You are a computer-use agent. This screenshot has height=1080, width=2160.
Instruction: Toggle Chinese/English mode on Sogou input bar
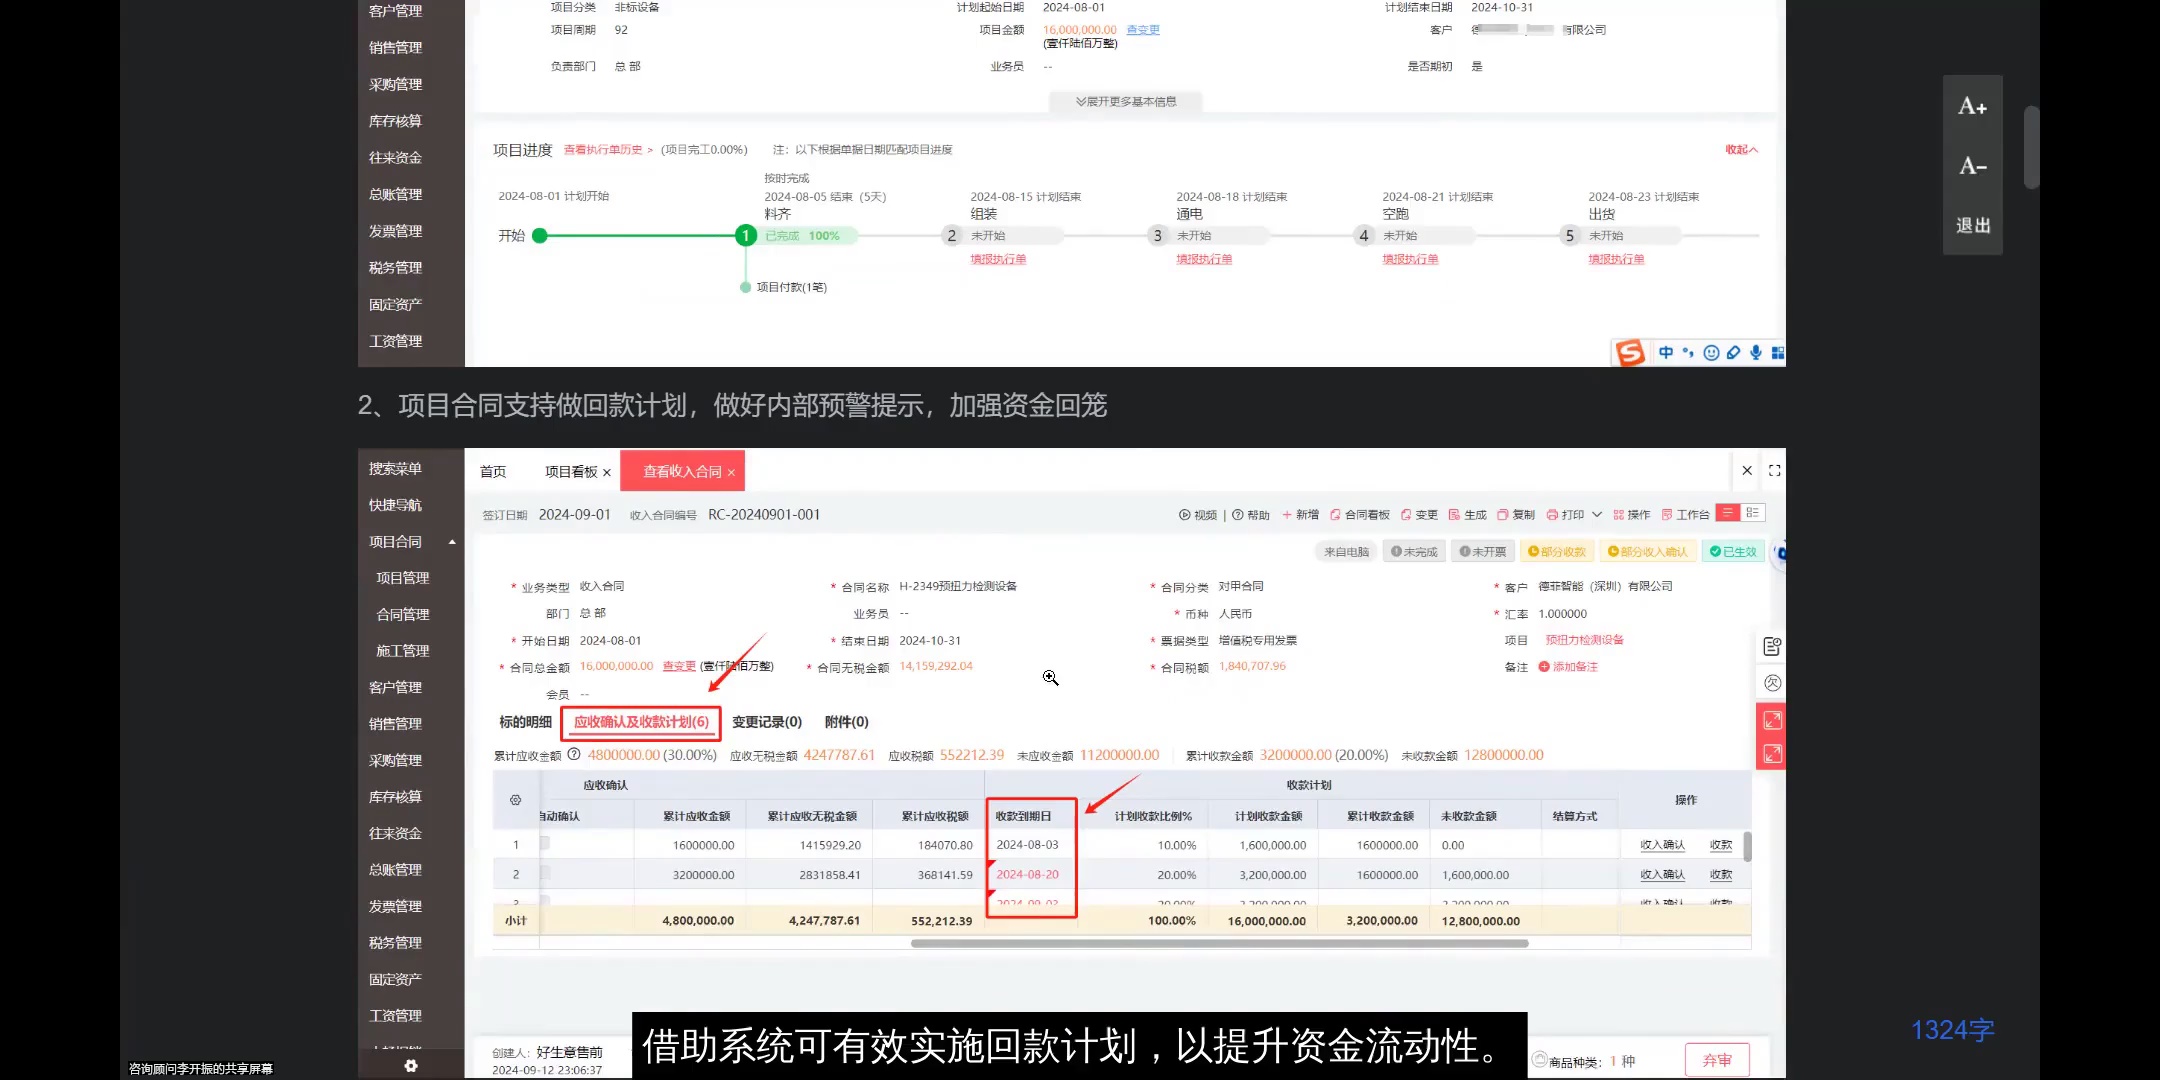tap(1666, 353)
